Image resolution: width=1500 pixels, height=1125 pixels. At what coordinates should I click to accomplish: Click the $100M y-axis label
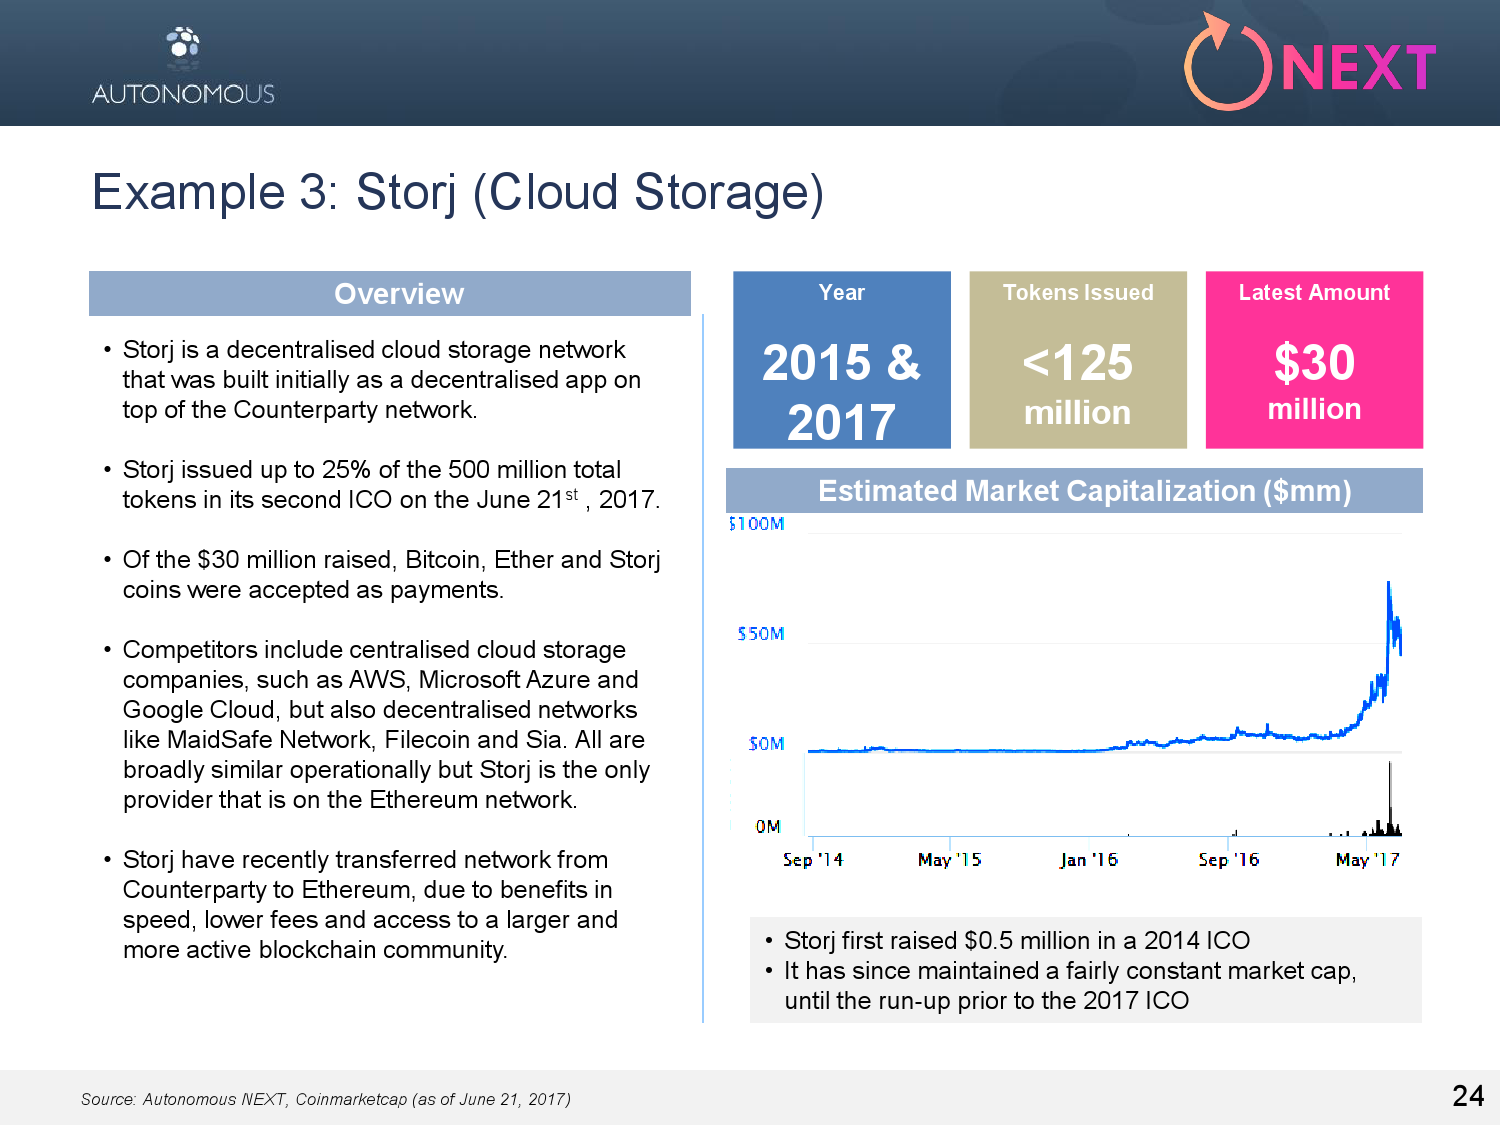[x=757, y=524]
